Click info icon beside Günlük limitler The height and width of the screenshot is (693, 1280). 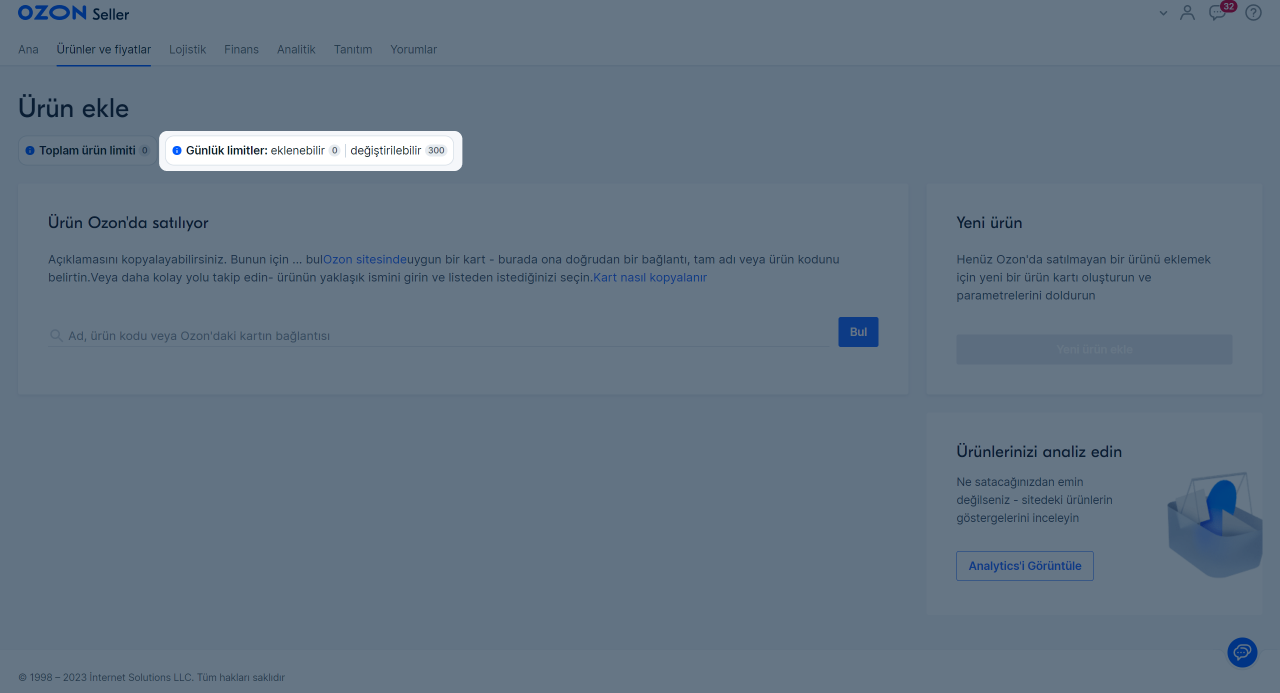177,151
